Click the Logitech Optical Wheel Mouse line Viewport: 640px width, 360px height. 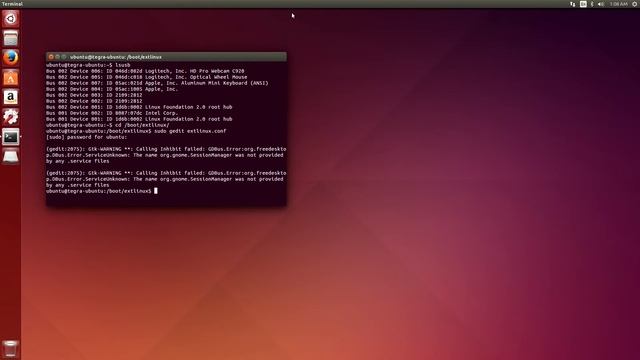tap(147, 77)
